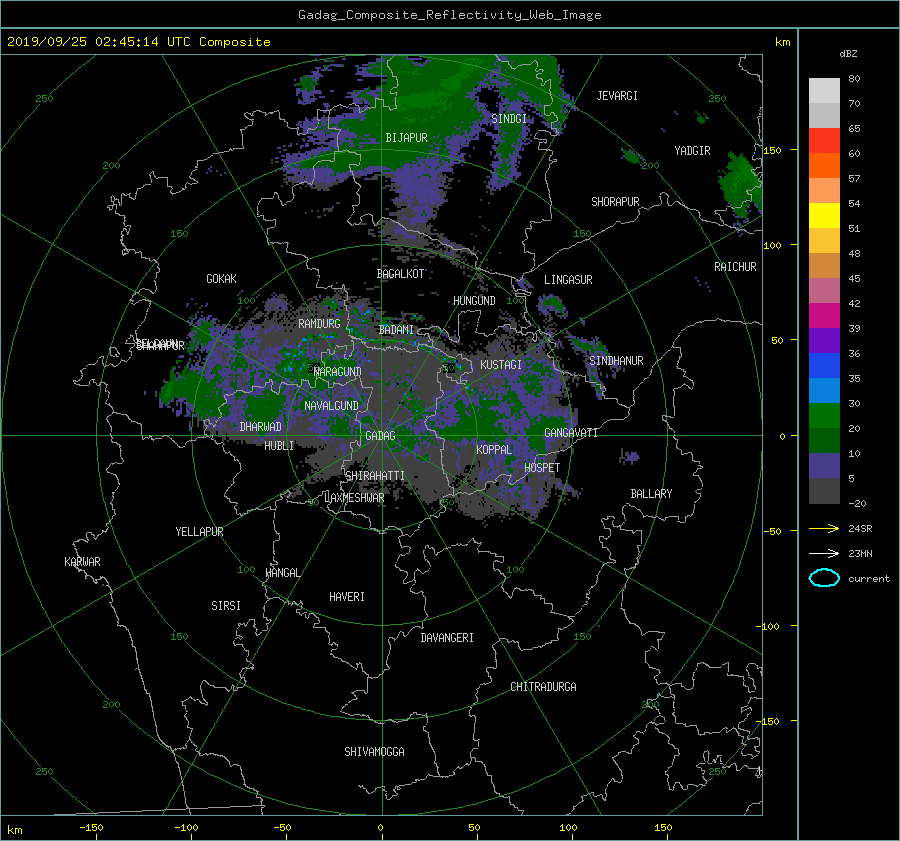This screenshot has height=841, width=900.
Task: Click the yellow 54 dBZ legend swatch
Action: click(824, 215)
